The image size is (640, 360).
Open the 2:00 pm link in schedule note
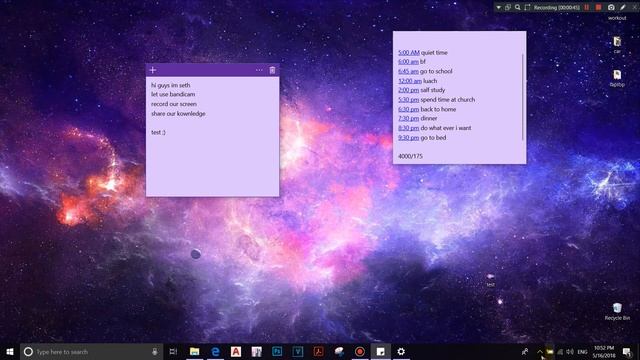(409, 90)
